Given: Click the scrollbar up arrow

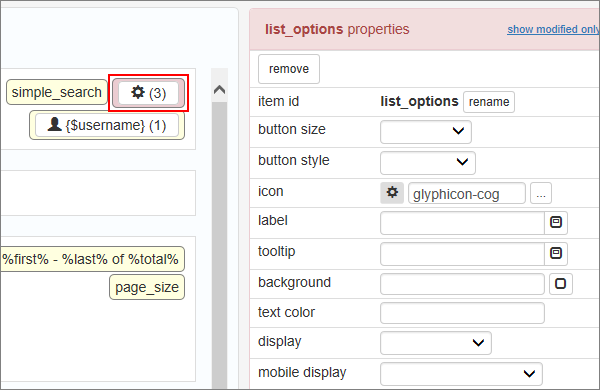Looking at the screenshot, I should 220,90.
